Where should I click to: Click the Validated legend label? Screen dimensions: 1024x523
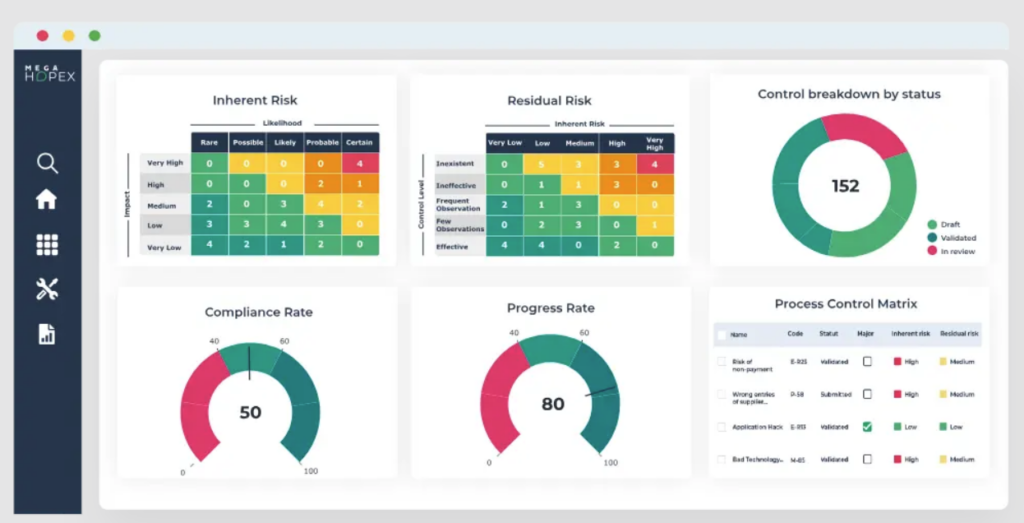point(957,238)
